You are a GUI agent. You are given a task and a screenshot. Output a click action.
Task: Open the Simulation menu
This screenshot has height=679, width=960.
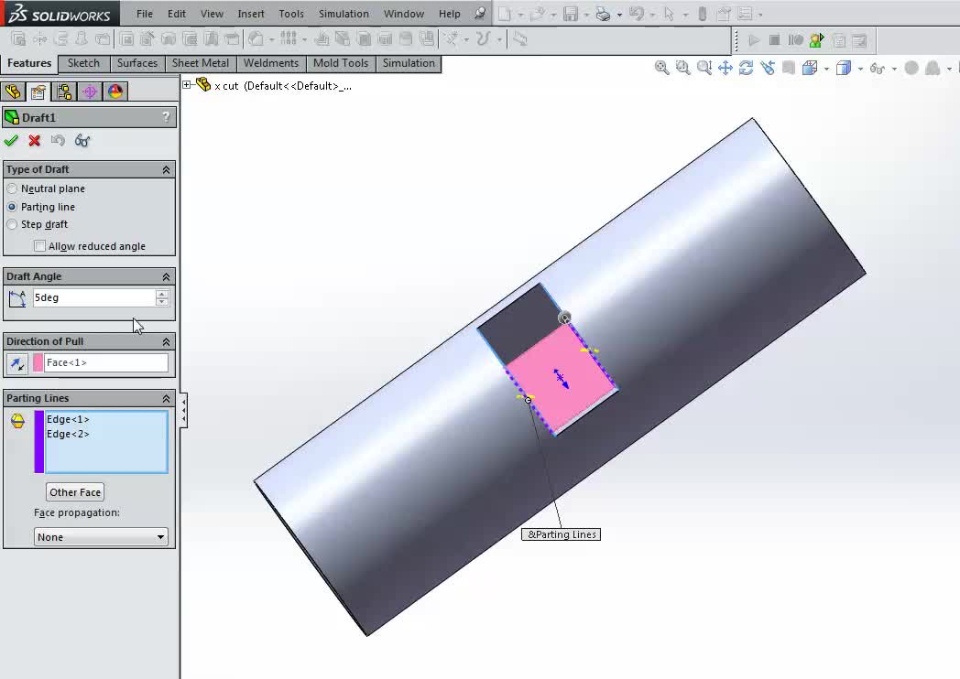tap(343, 13)
